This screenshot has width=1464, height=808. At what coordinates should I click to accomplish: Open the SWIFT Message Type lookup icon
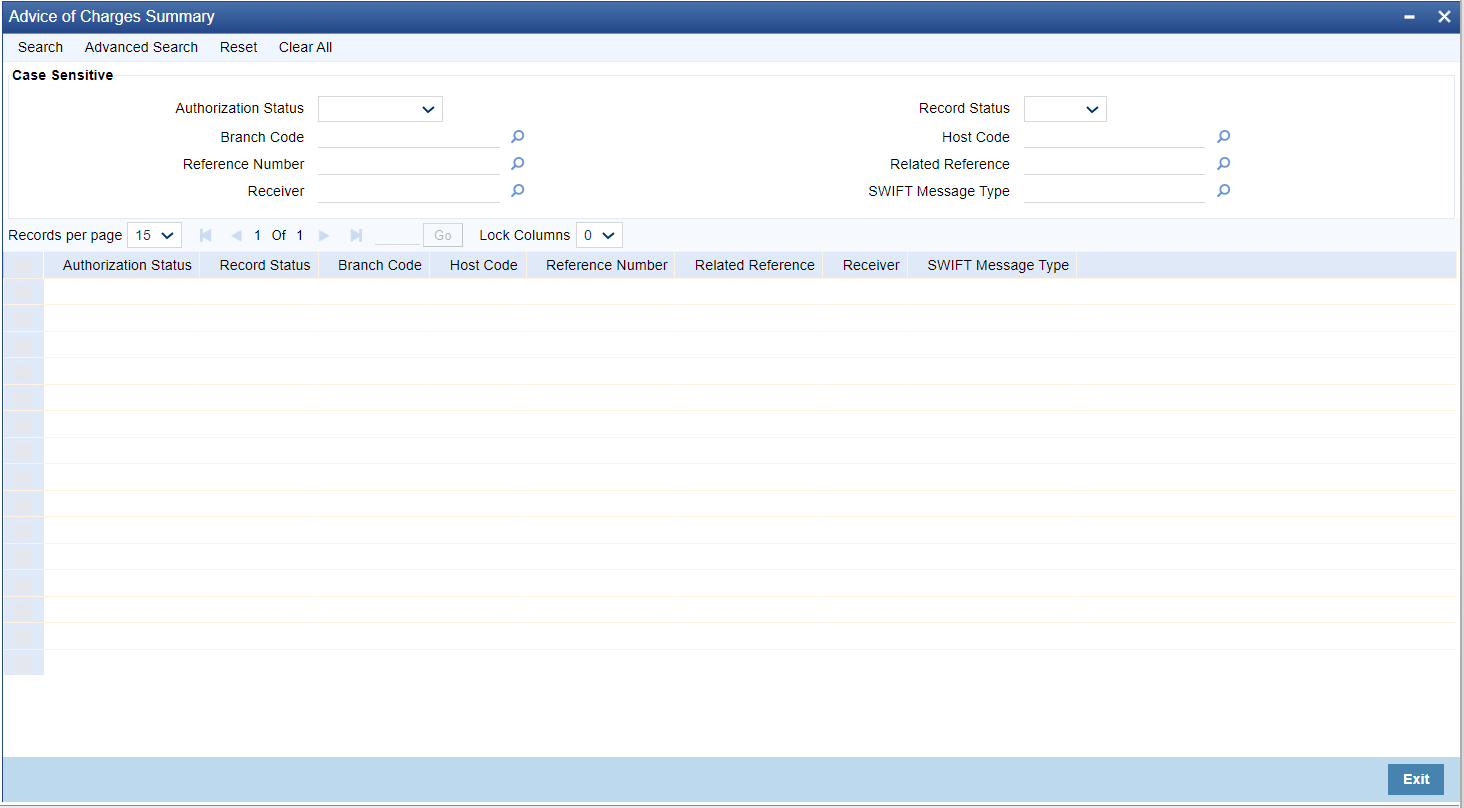1223,191
